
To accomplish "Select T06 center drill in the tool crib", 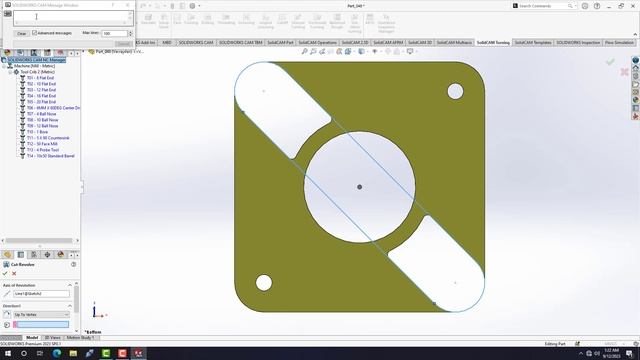I will pos(53,108).
